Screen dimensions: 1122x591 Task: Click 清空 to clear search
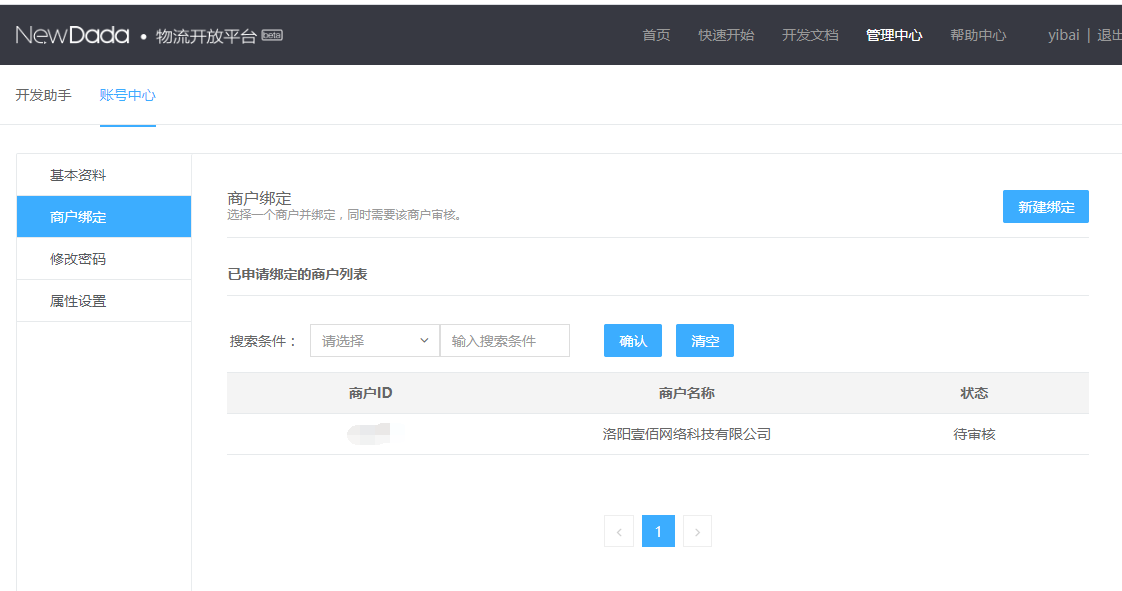tap(704, 341)
